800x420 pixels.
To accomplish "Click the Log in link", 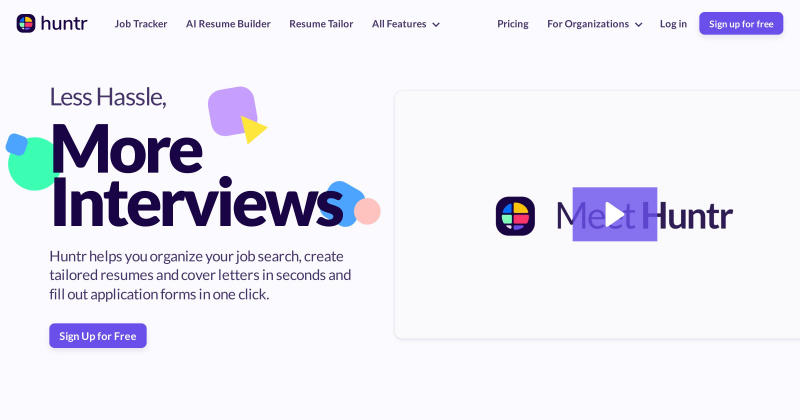I will [673, 24].
